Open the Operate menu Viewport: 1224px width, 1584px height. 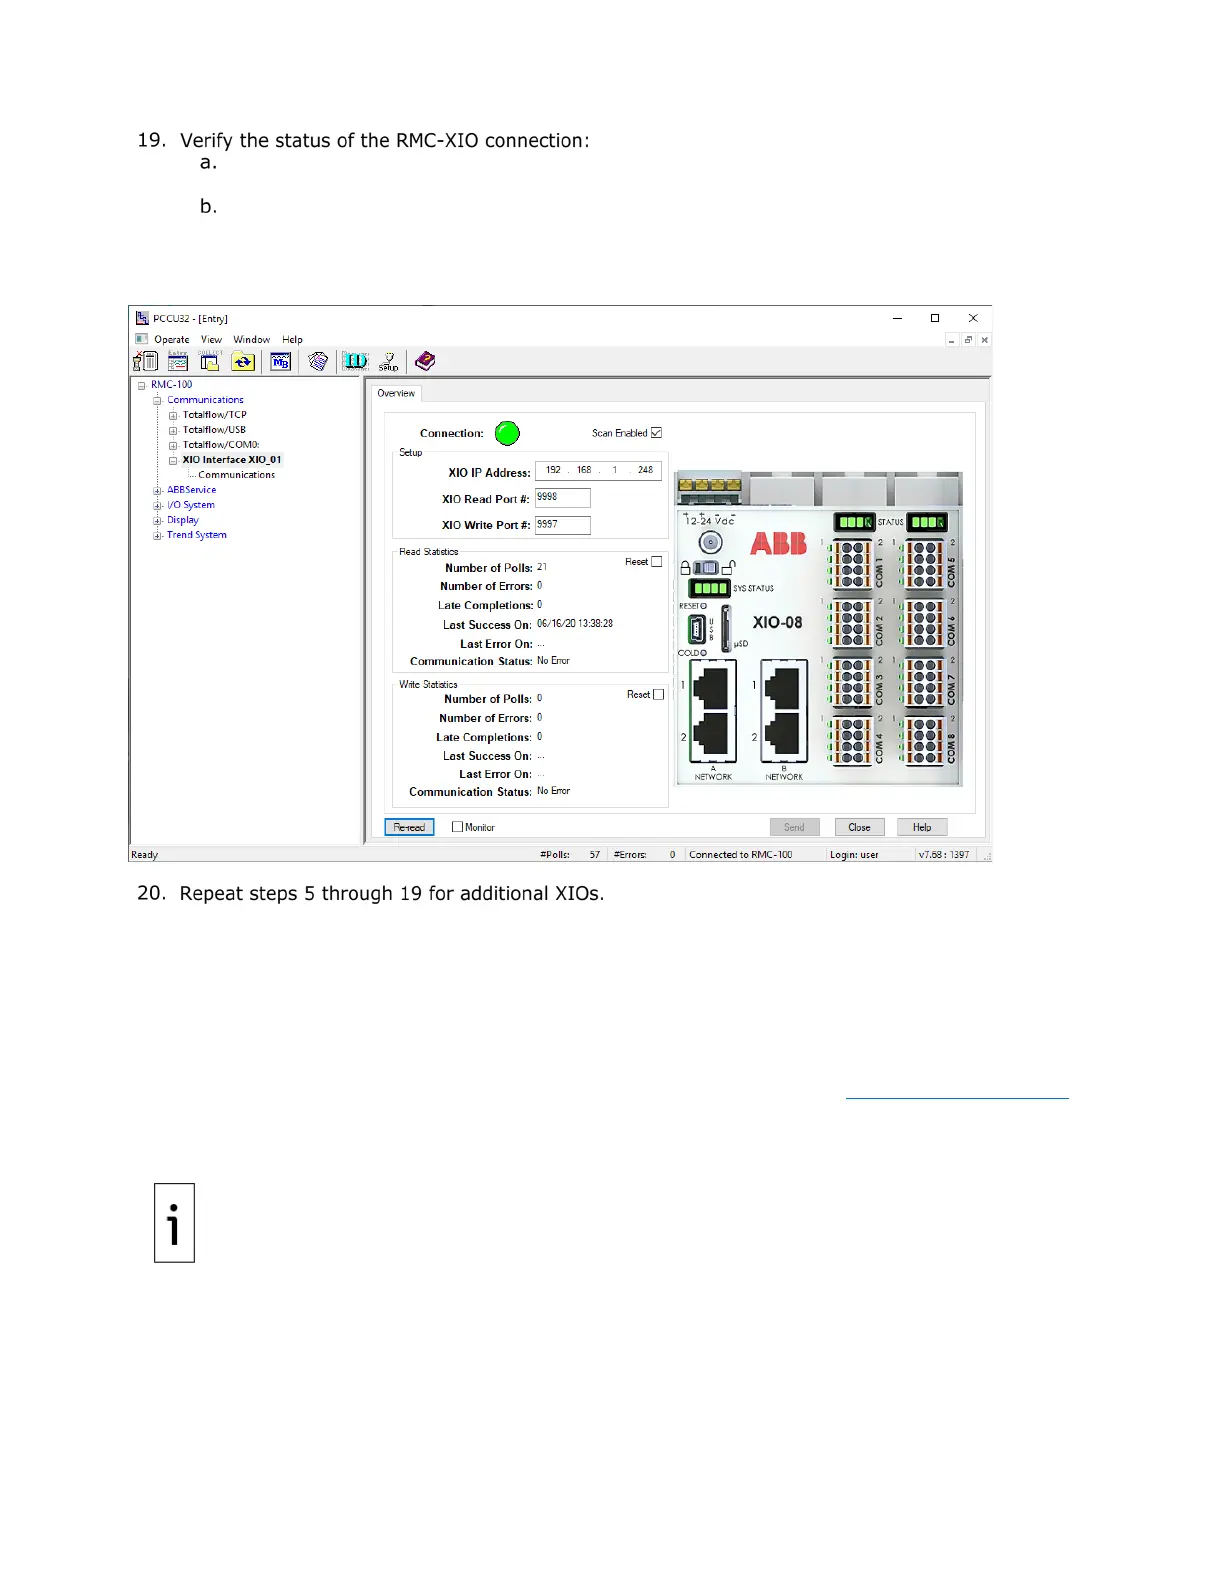(172, 339)
